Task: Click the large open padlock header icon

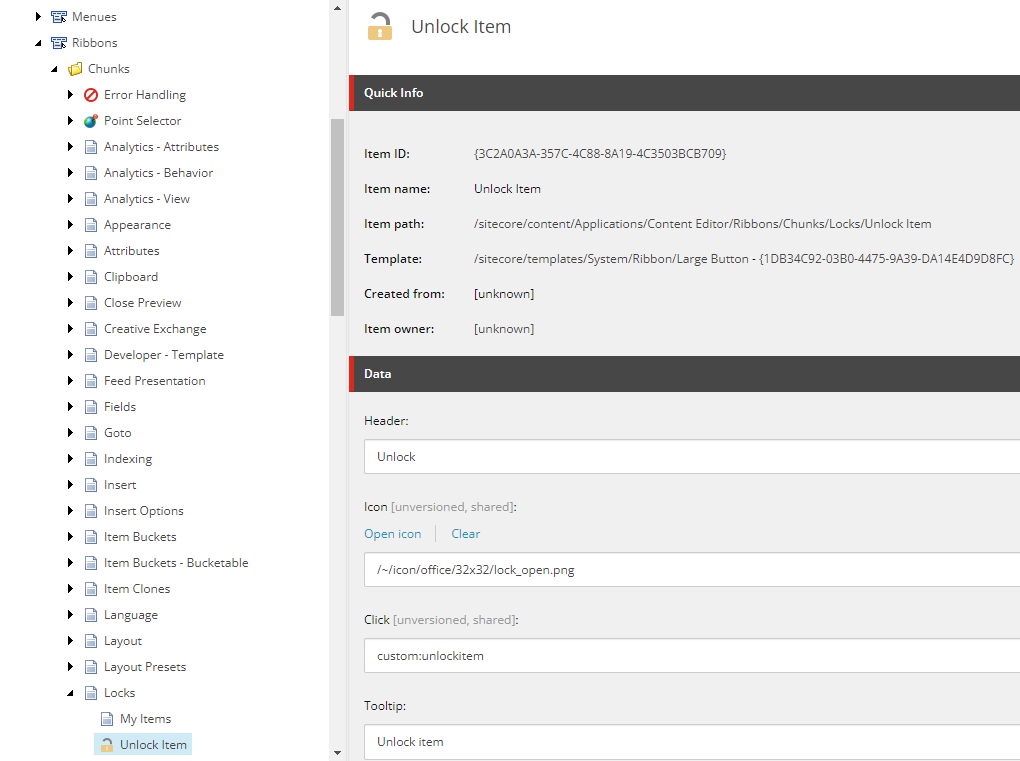Action: pos(380,27)
